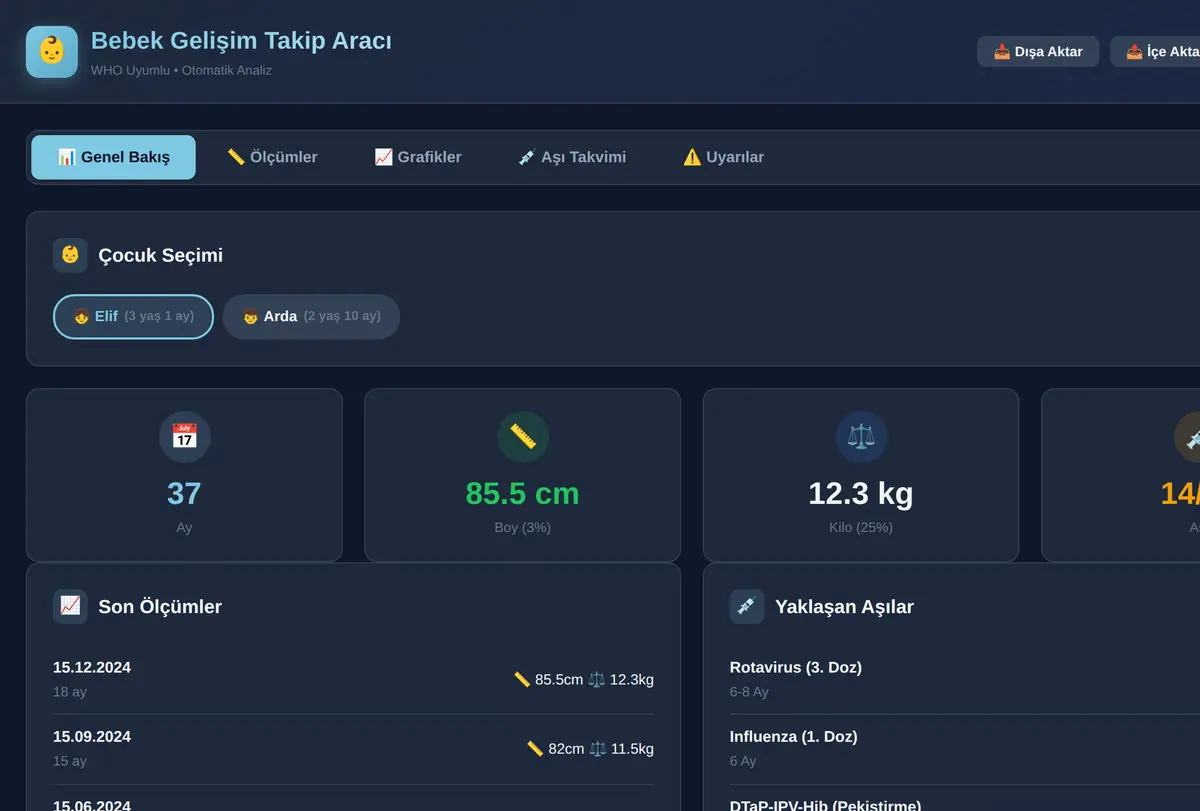The width and height of the screenshot is (1200, 811).
Task: Show the Uyarılar tab
Action: tap(723, 157)
